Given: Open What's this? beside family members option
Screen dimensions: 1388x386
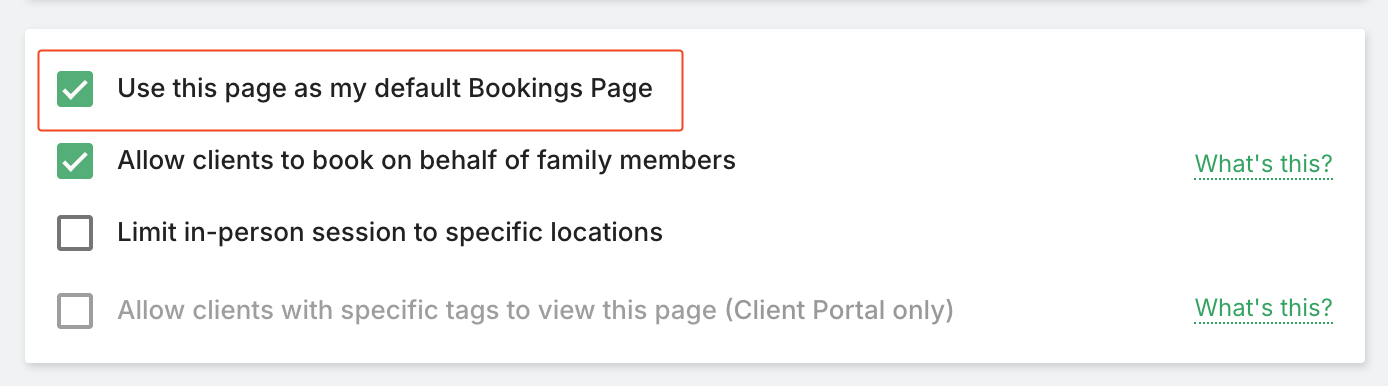Looking at the screenshot, I should pos(1264,165).
